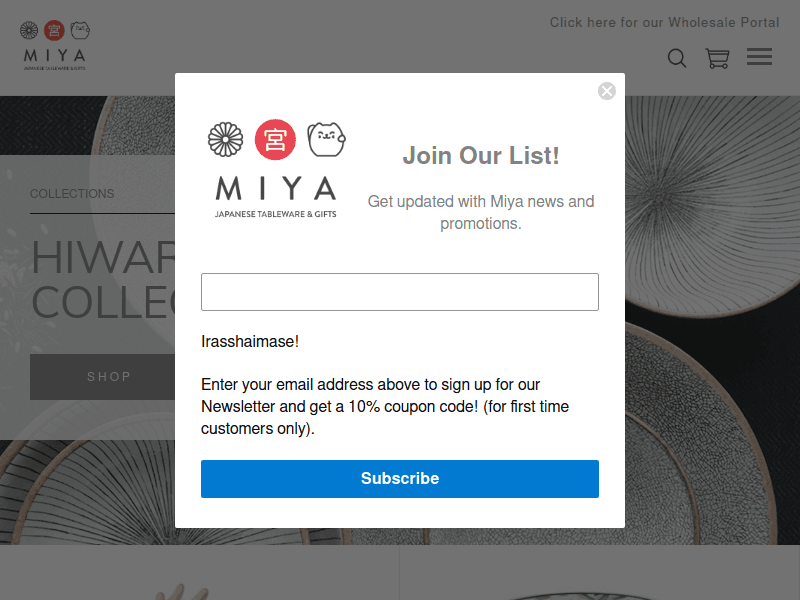This screenshot has height=600, width=800.
Task: Click the MIYA wordmark text in the popup
Action: tap(275, 189)
